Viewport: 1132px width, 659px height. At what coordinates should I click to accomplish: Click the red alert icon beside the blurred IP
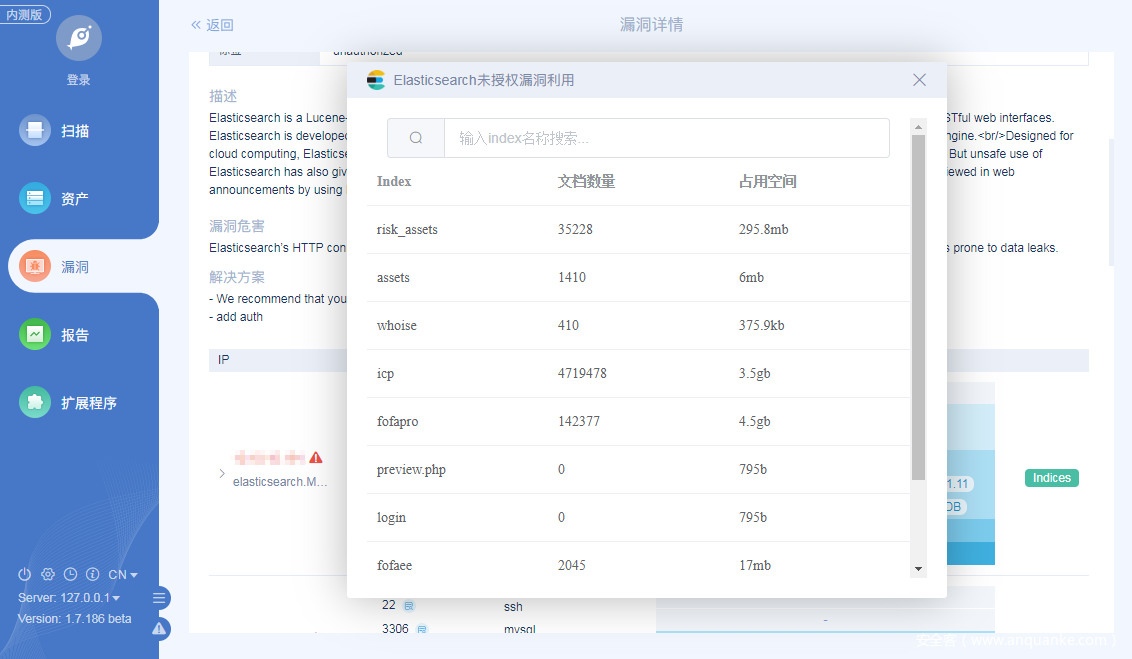[316, 458]
